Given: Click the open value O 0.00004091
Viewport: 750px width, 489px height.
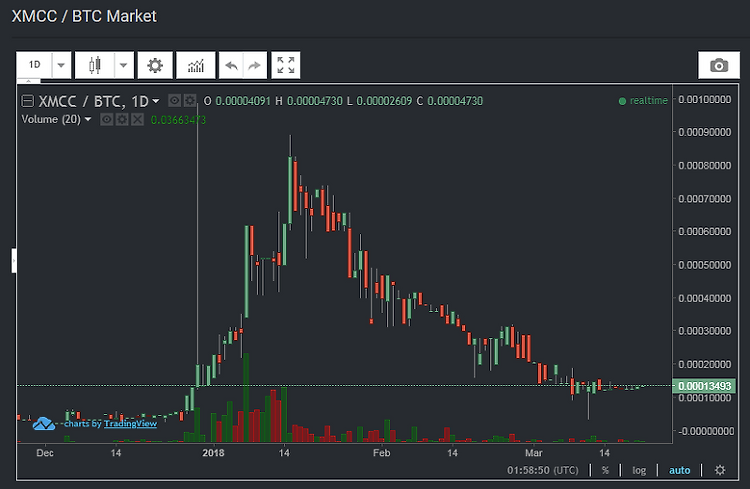Looking at the screenshot, I should [x=237, y=101].
